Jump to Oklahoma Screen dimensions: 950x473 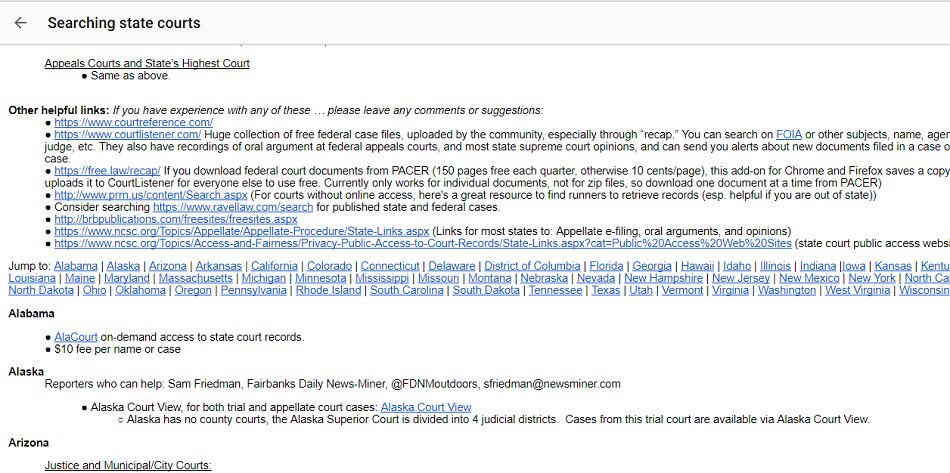pyautogui.click(x=141, y=290)
